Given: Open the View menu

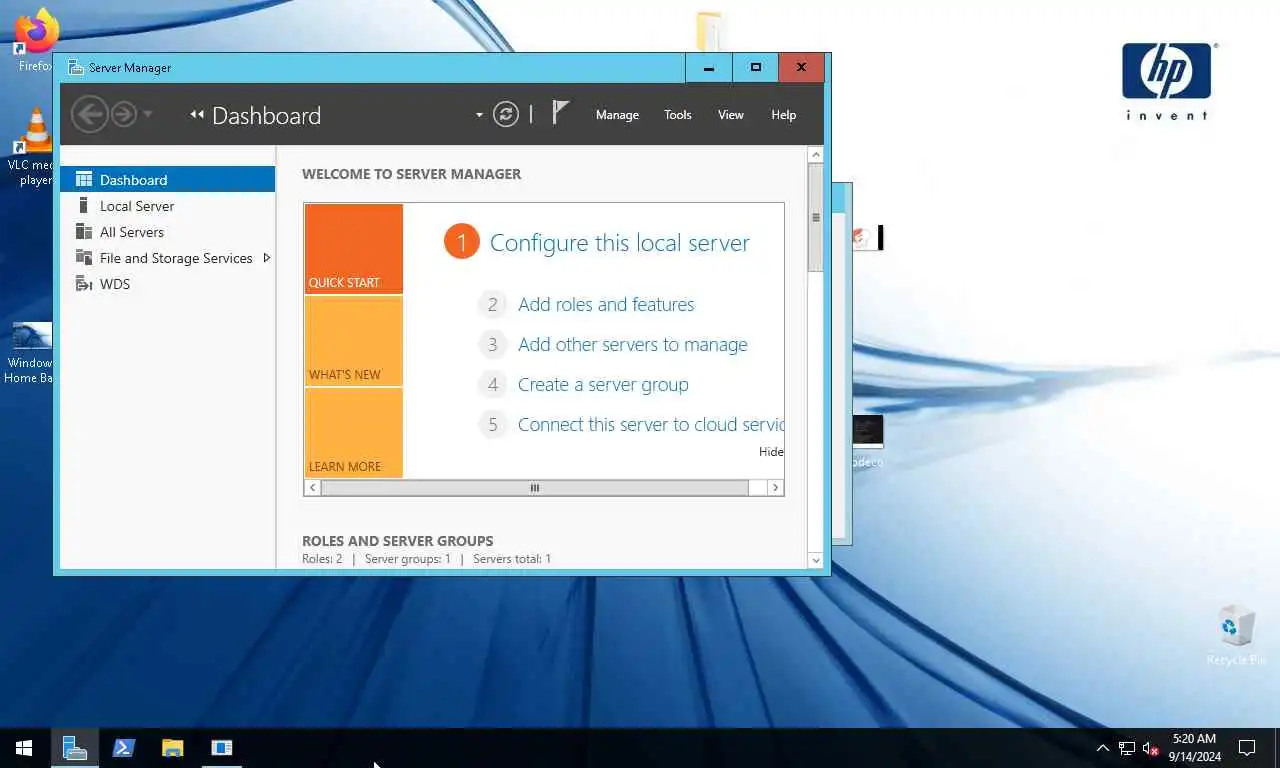Looking at the screenshot, I should [x=731, y=115].
